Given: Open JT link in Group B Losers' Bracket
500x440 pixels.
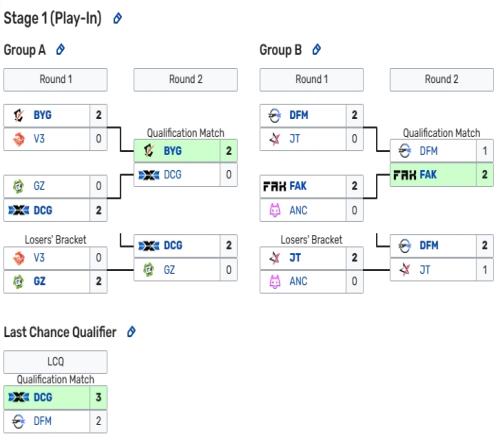Looking at the screenshot, I should (x=295, y=258).
